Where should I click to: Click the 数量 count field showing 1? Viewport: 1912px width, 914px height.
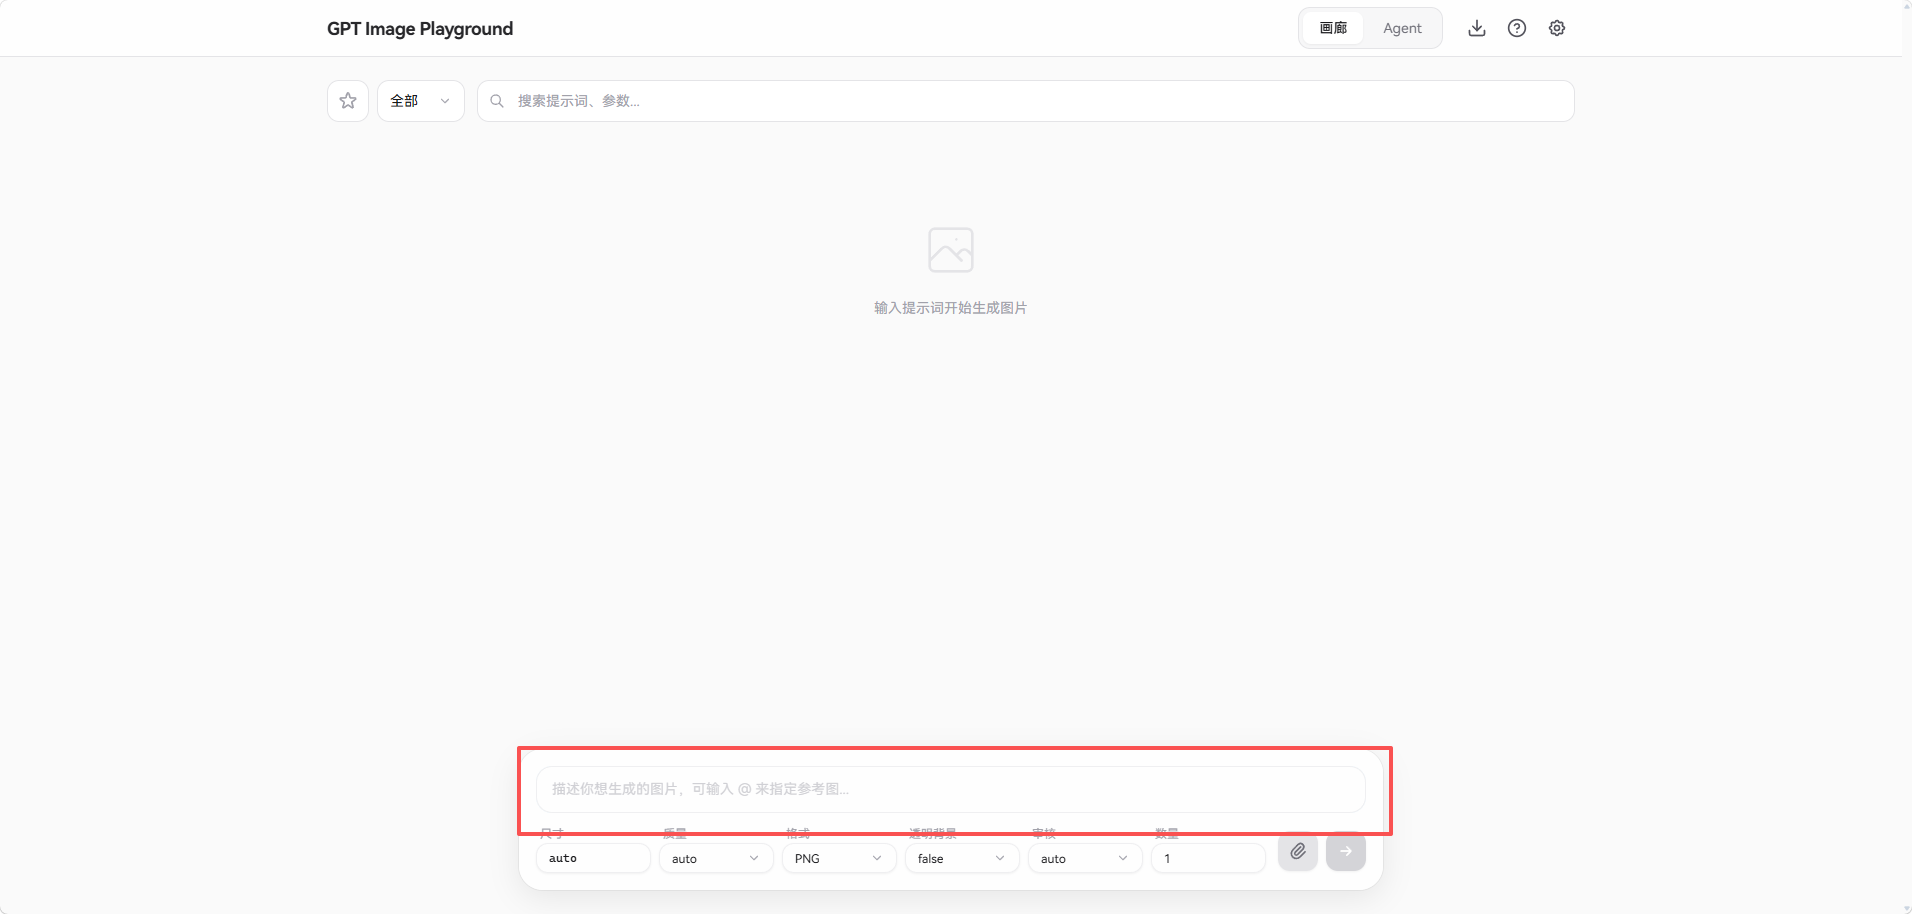[1208, 859]
